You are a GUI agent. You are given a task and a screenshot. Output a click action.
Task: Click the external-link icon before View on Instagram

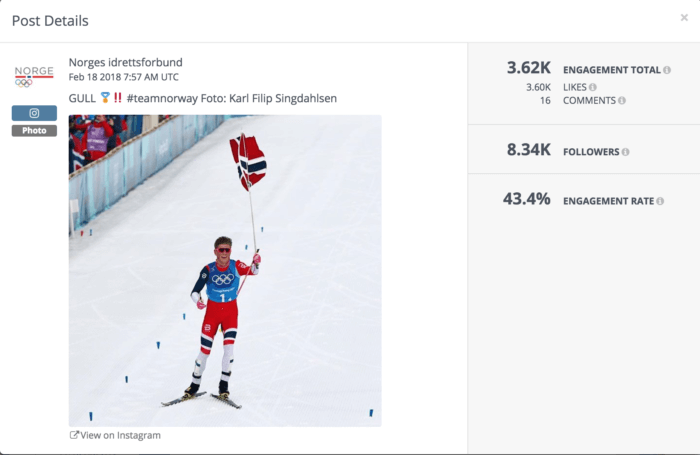point(74,435)
